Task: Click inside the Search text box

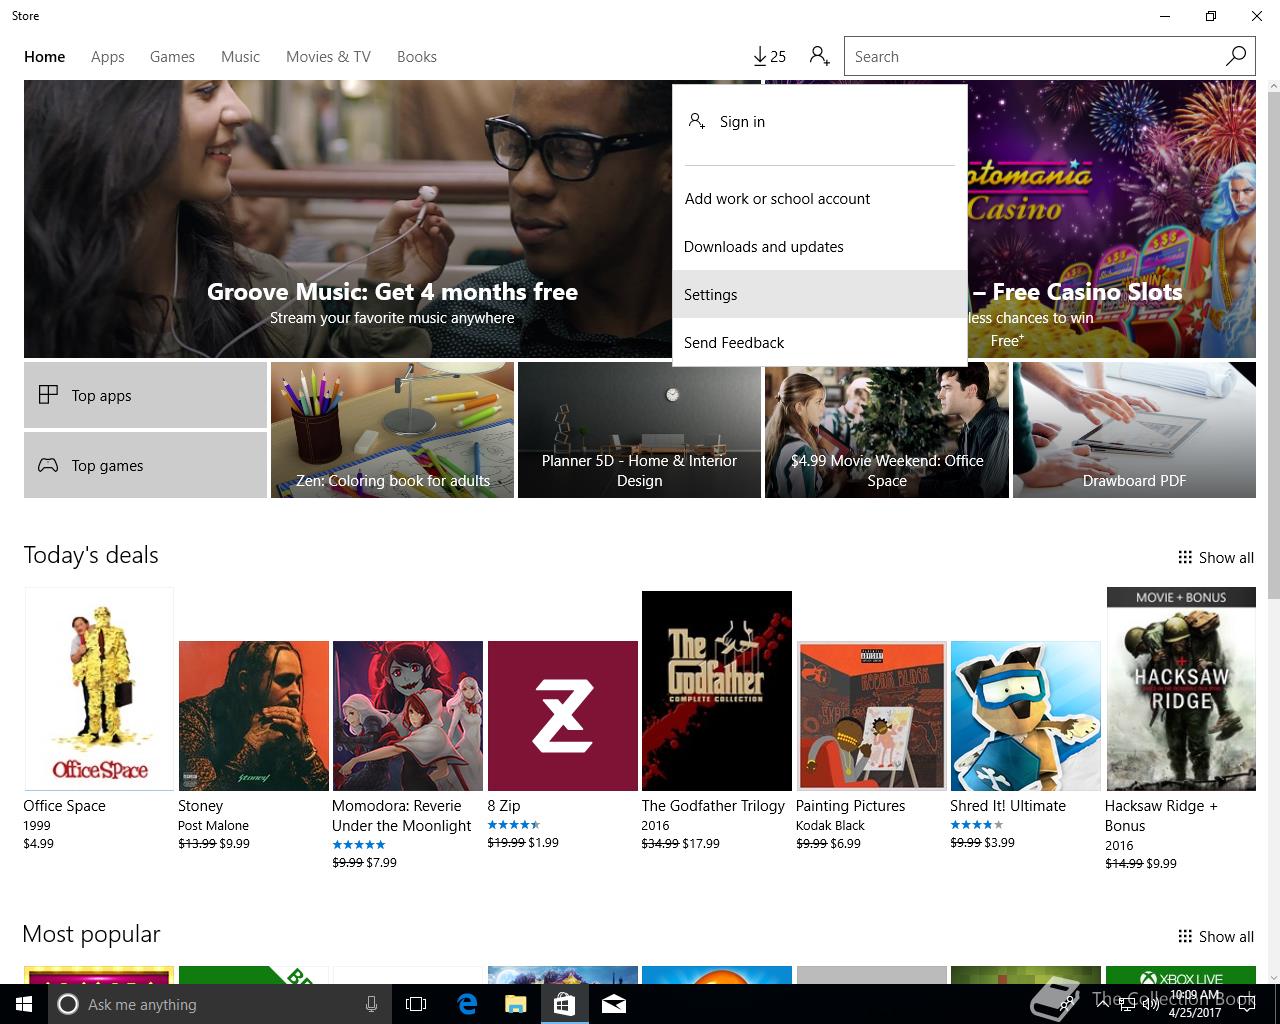Action: [1035, 56]
